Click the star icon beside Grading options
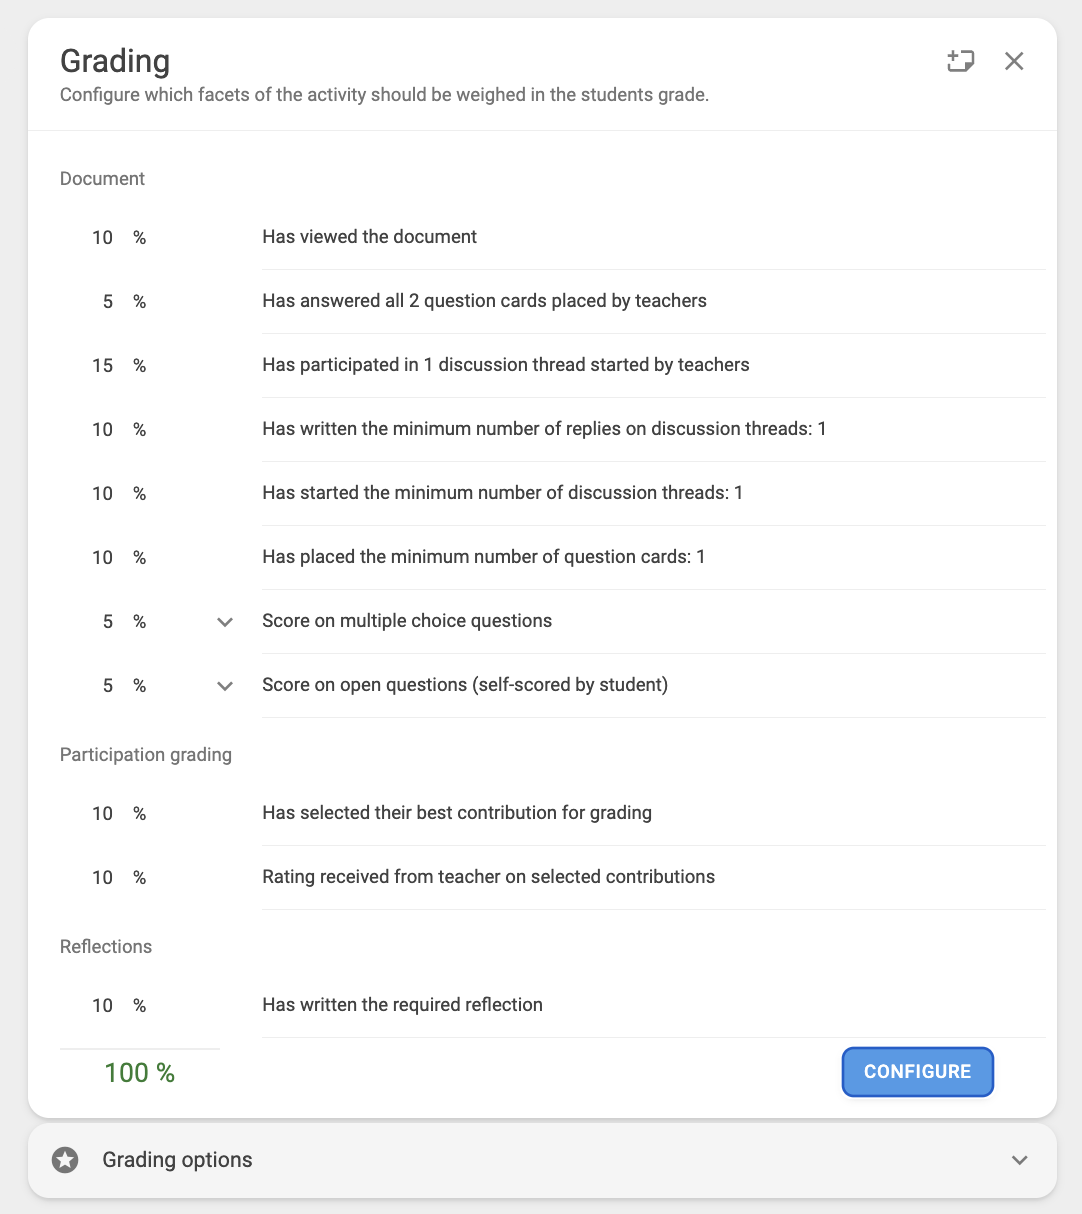Viewport: 1082px width, 1214px height. coord(65,1160)
